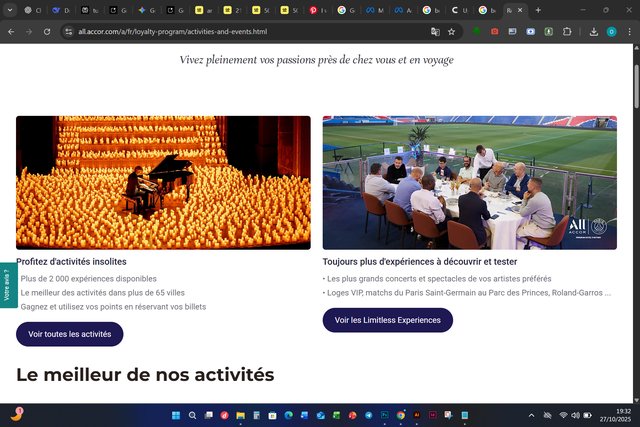This screenshot has height=427, width=640.
Task: Close the active Accor tab
Action: coord(520,10)
